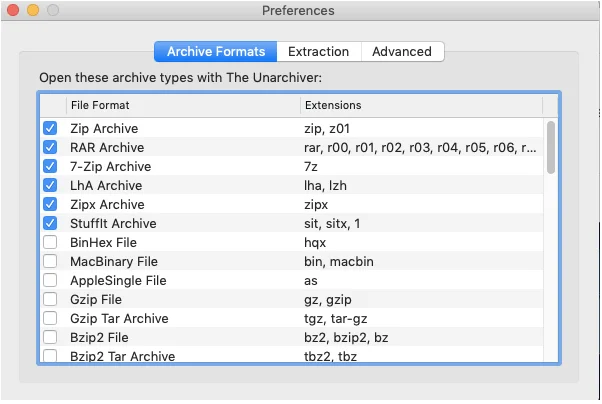The width and height of the screenshot is (602, 404).
Task: Toggle the Zipx Archive checkbox off
Action: (x=50, y=205)
